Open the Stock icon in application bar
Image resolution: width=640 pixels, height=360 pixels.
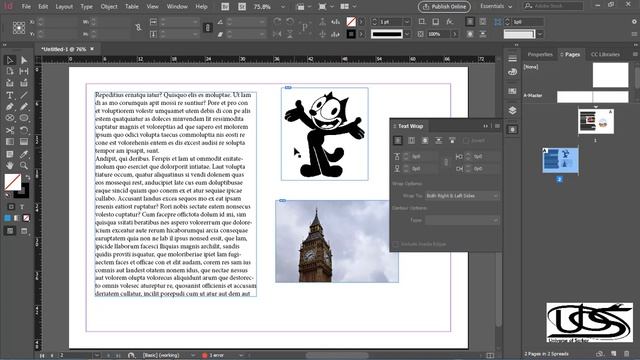point(242,7)
